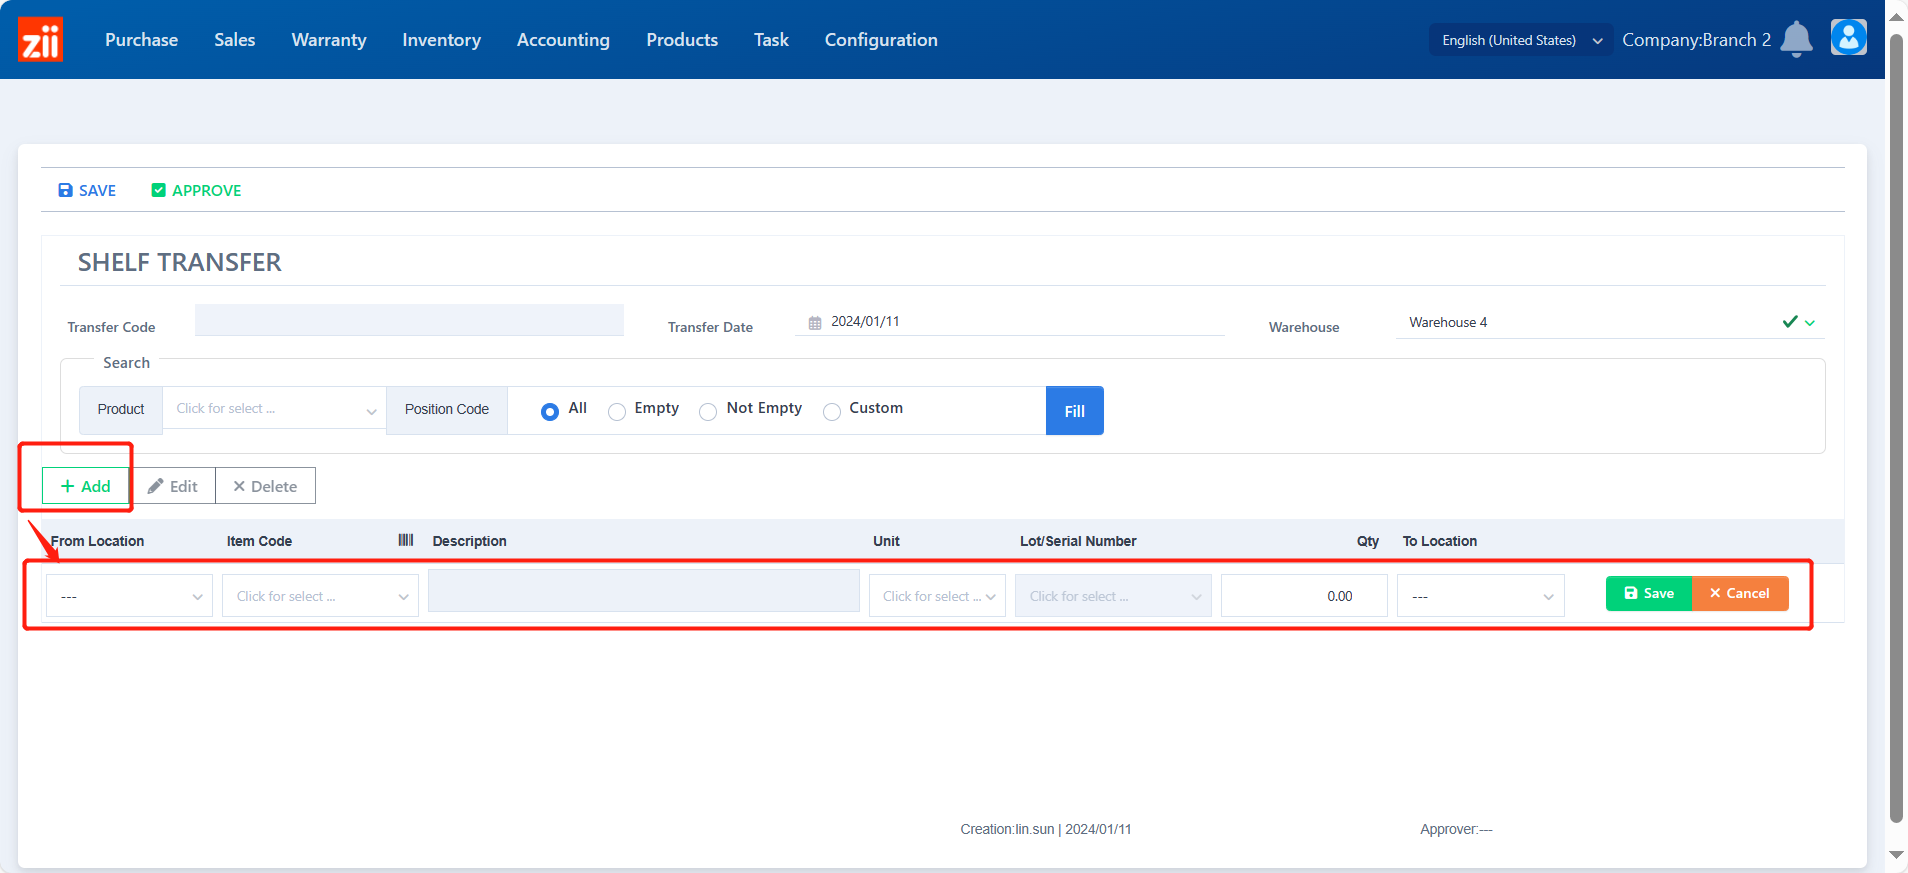
Task: Click the Description column header
Action: tap(469, 541)
